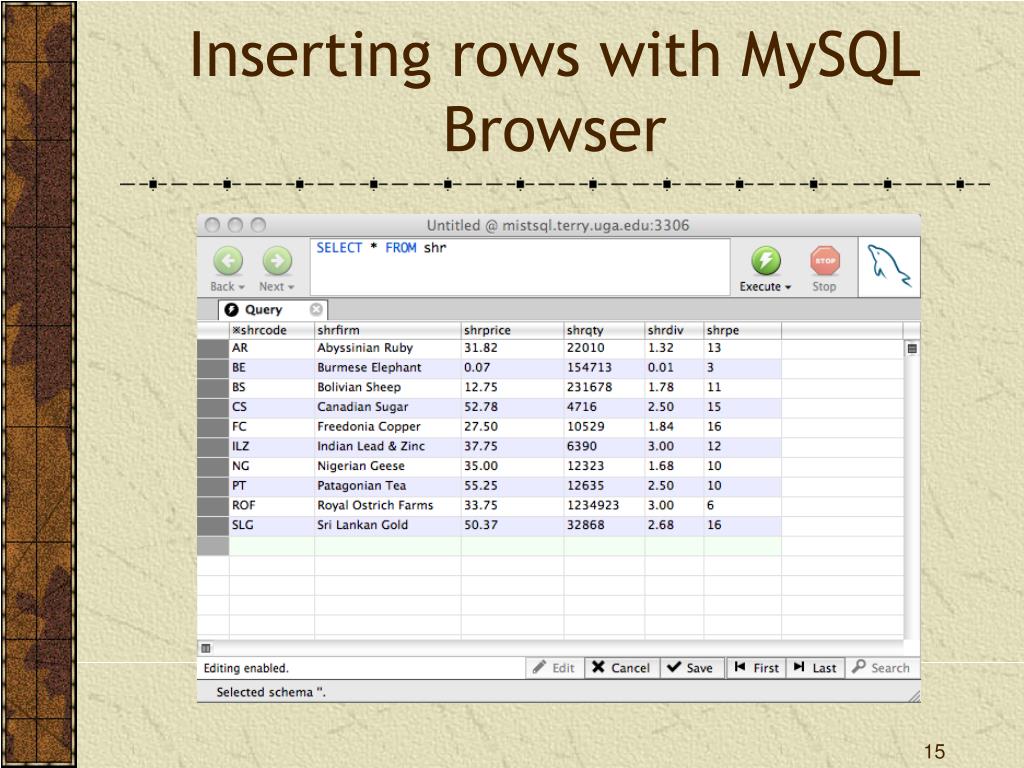Click the new empty row's marker at the grid bottom

[213, 546]
